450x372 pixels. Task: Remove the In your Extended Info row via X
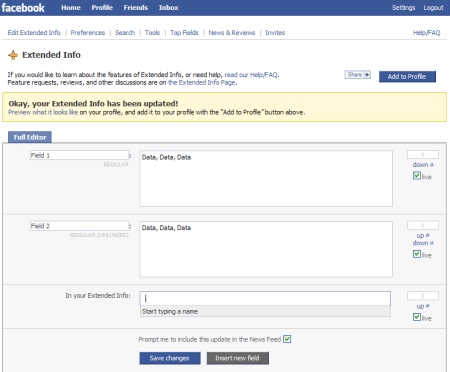[423, 296]
